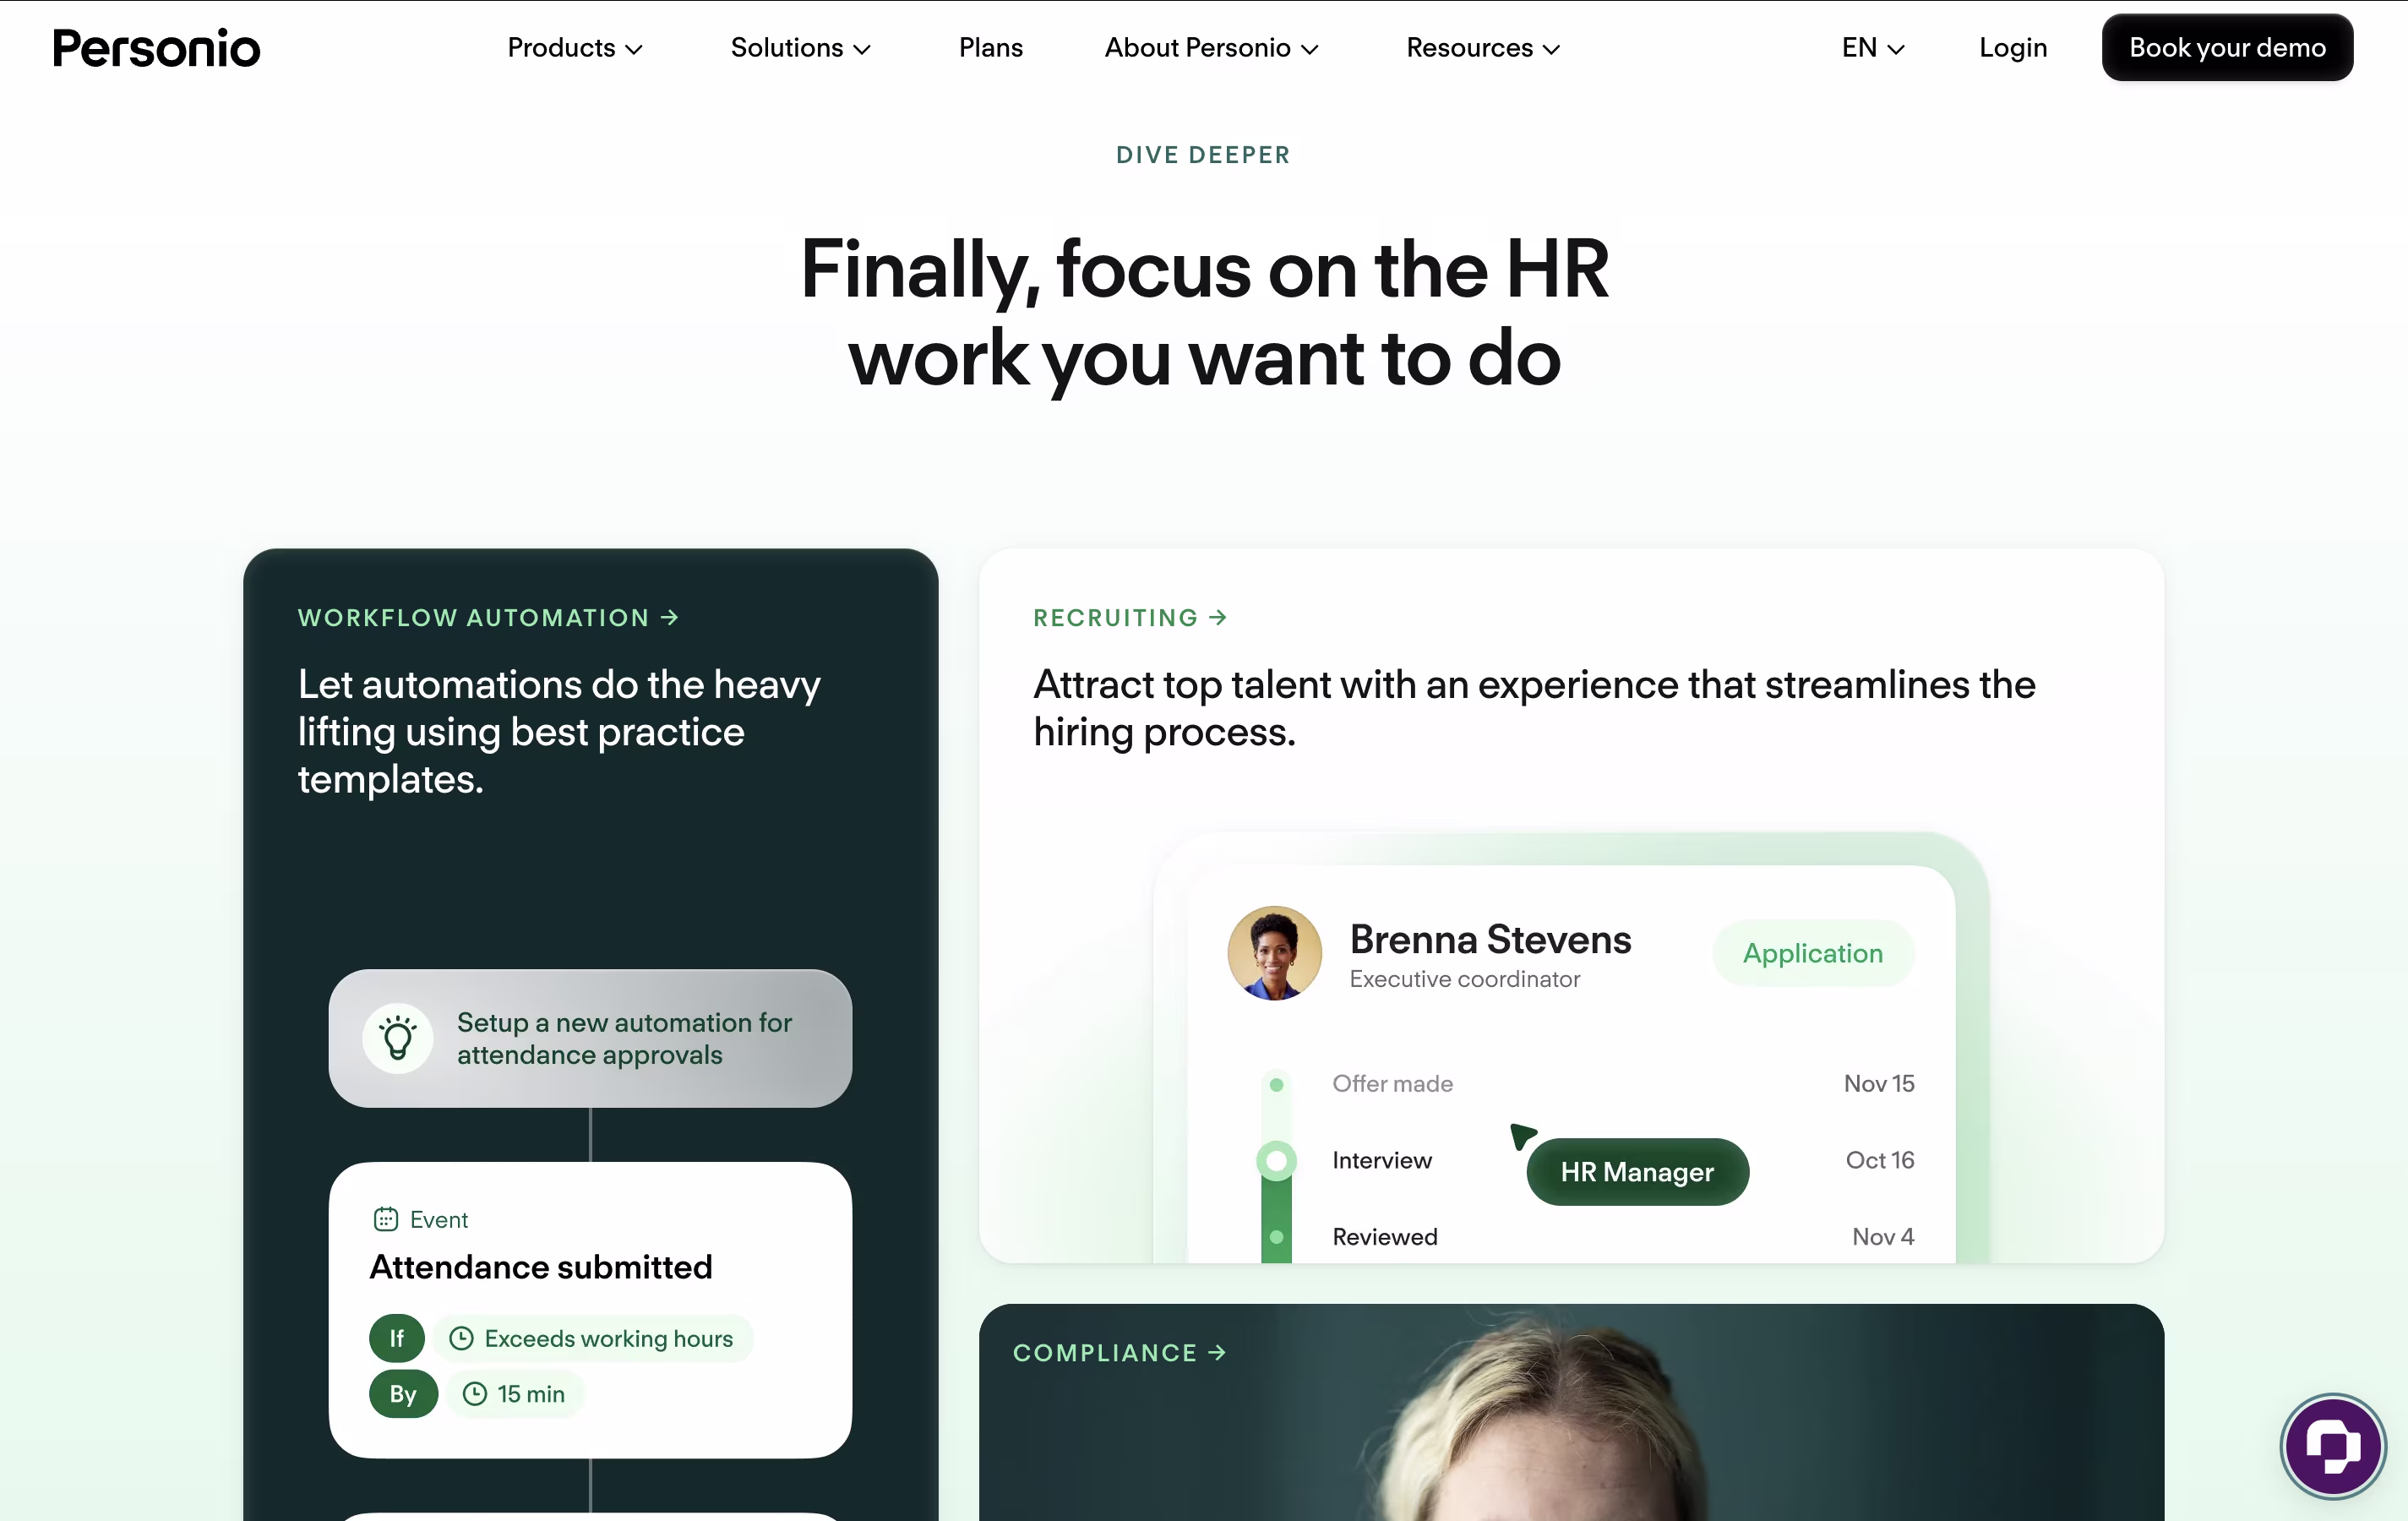2408x1521 pixels.
Task: Click the Executive coordinator subtitle
Action: click(x=1465, y=979)
